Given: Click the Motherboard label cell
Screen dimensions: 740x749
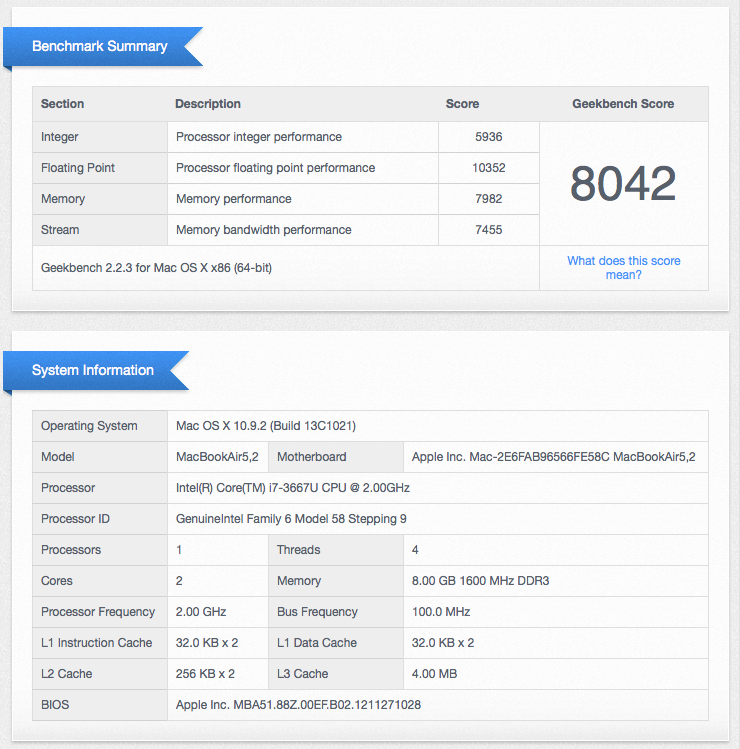Looking at the screenshot, I should pyautogui.click(x=336, y=457).
